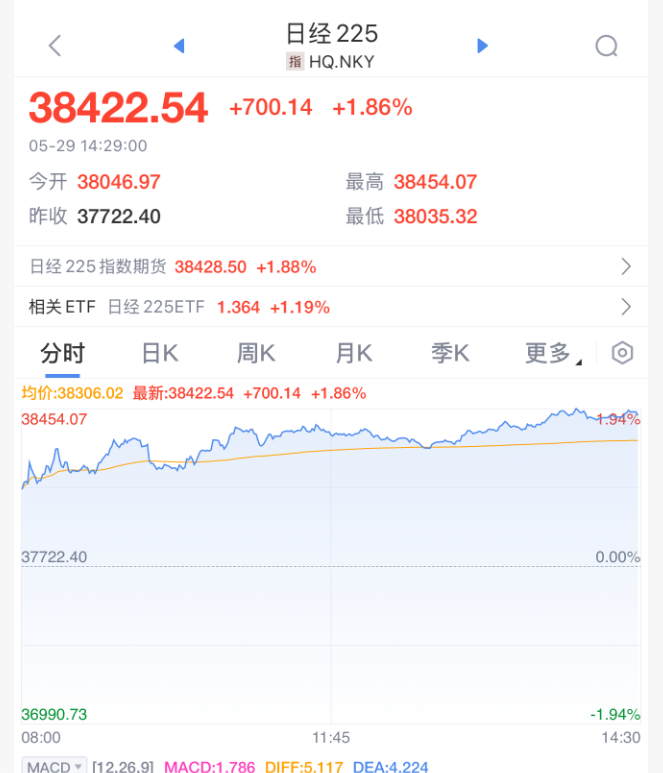The image size is (663, 773).
Task: Select the 季K chart tab
Action: pyautogui.click(x=450, y=353)
